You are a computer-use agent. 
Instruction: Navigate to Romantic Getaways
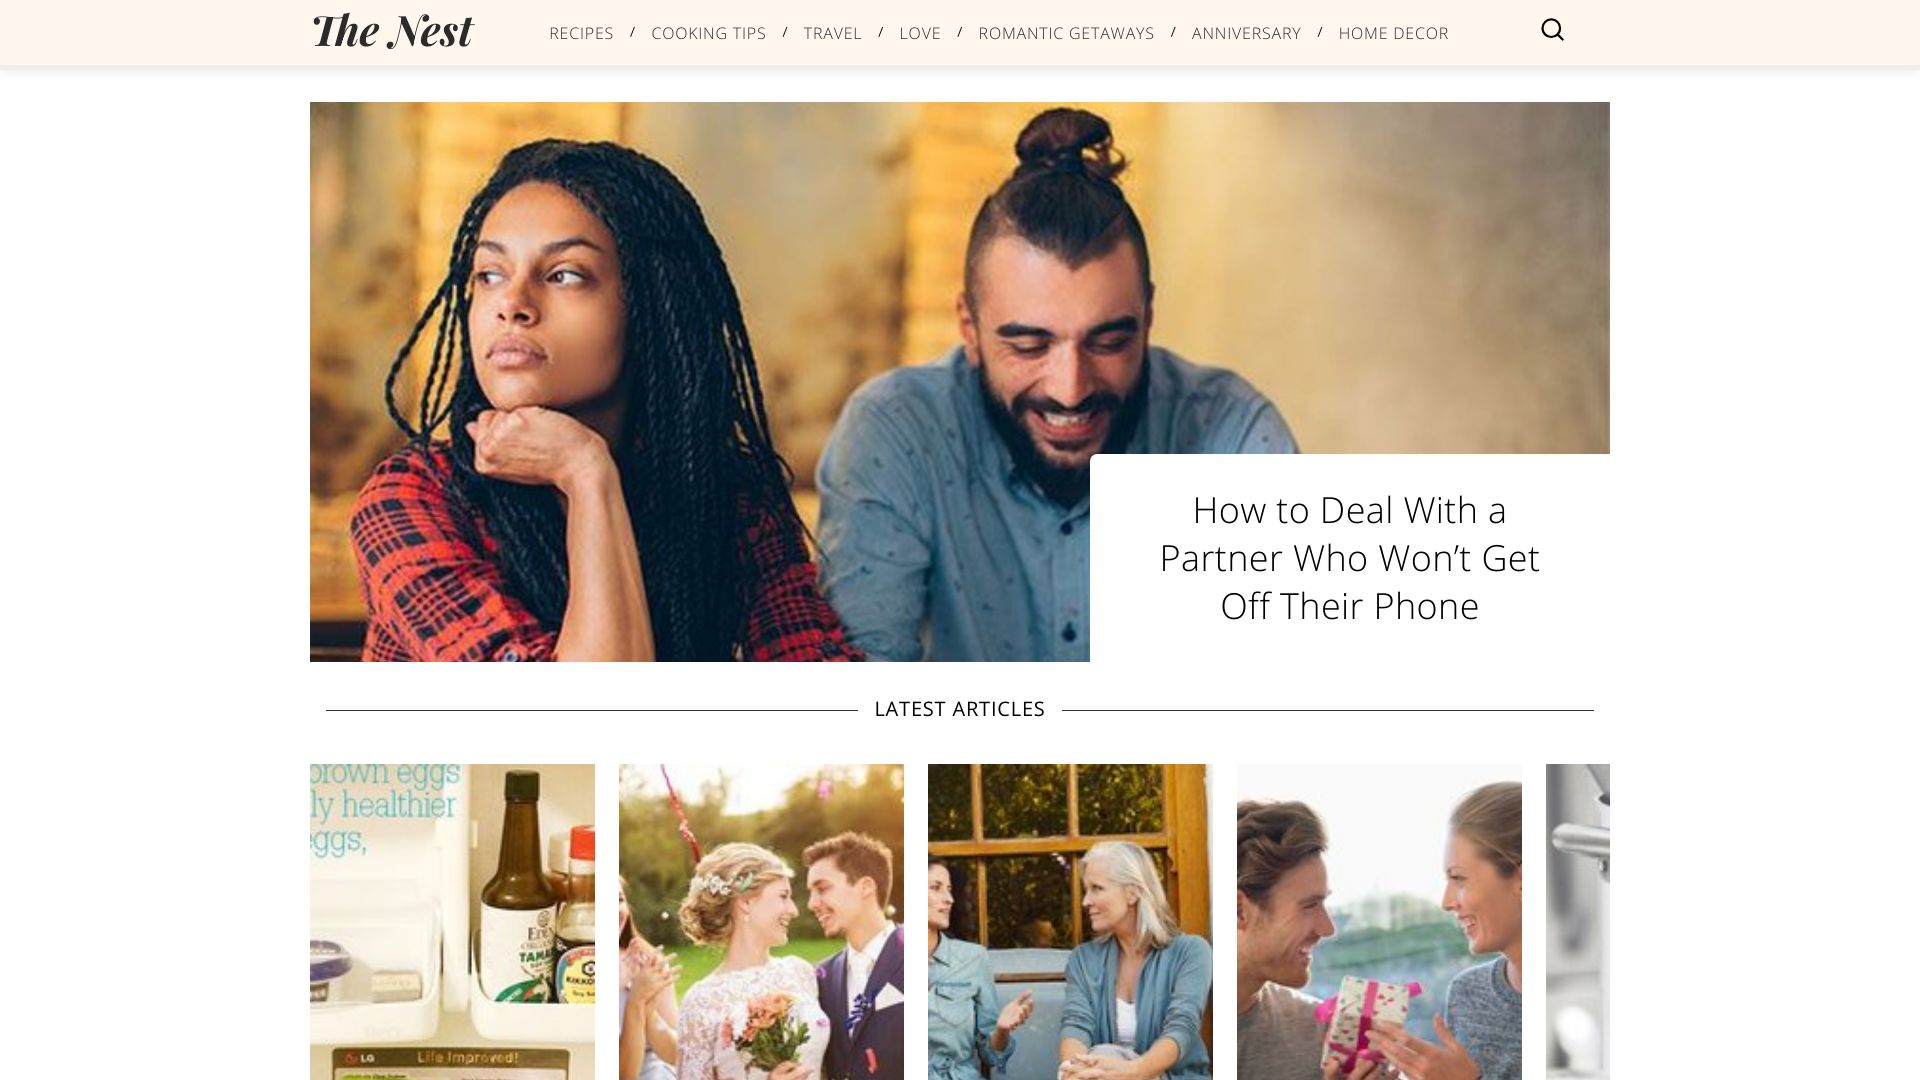pyautogui.click(x=1066, y=33)
